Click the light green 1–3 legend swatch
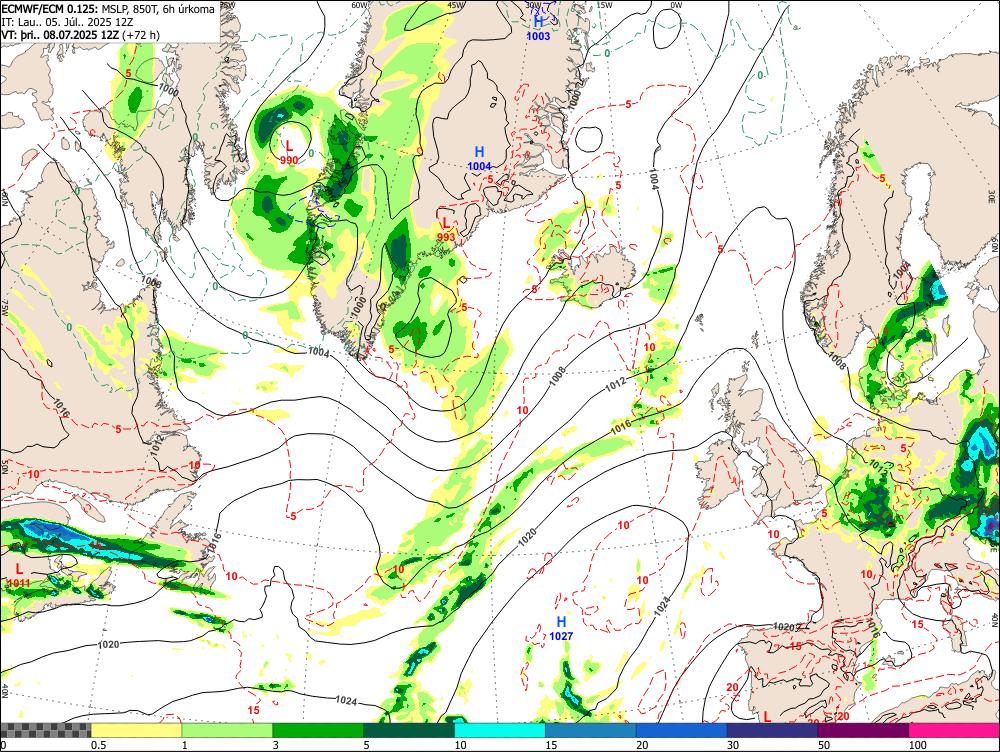 click(226, 730)
